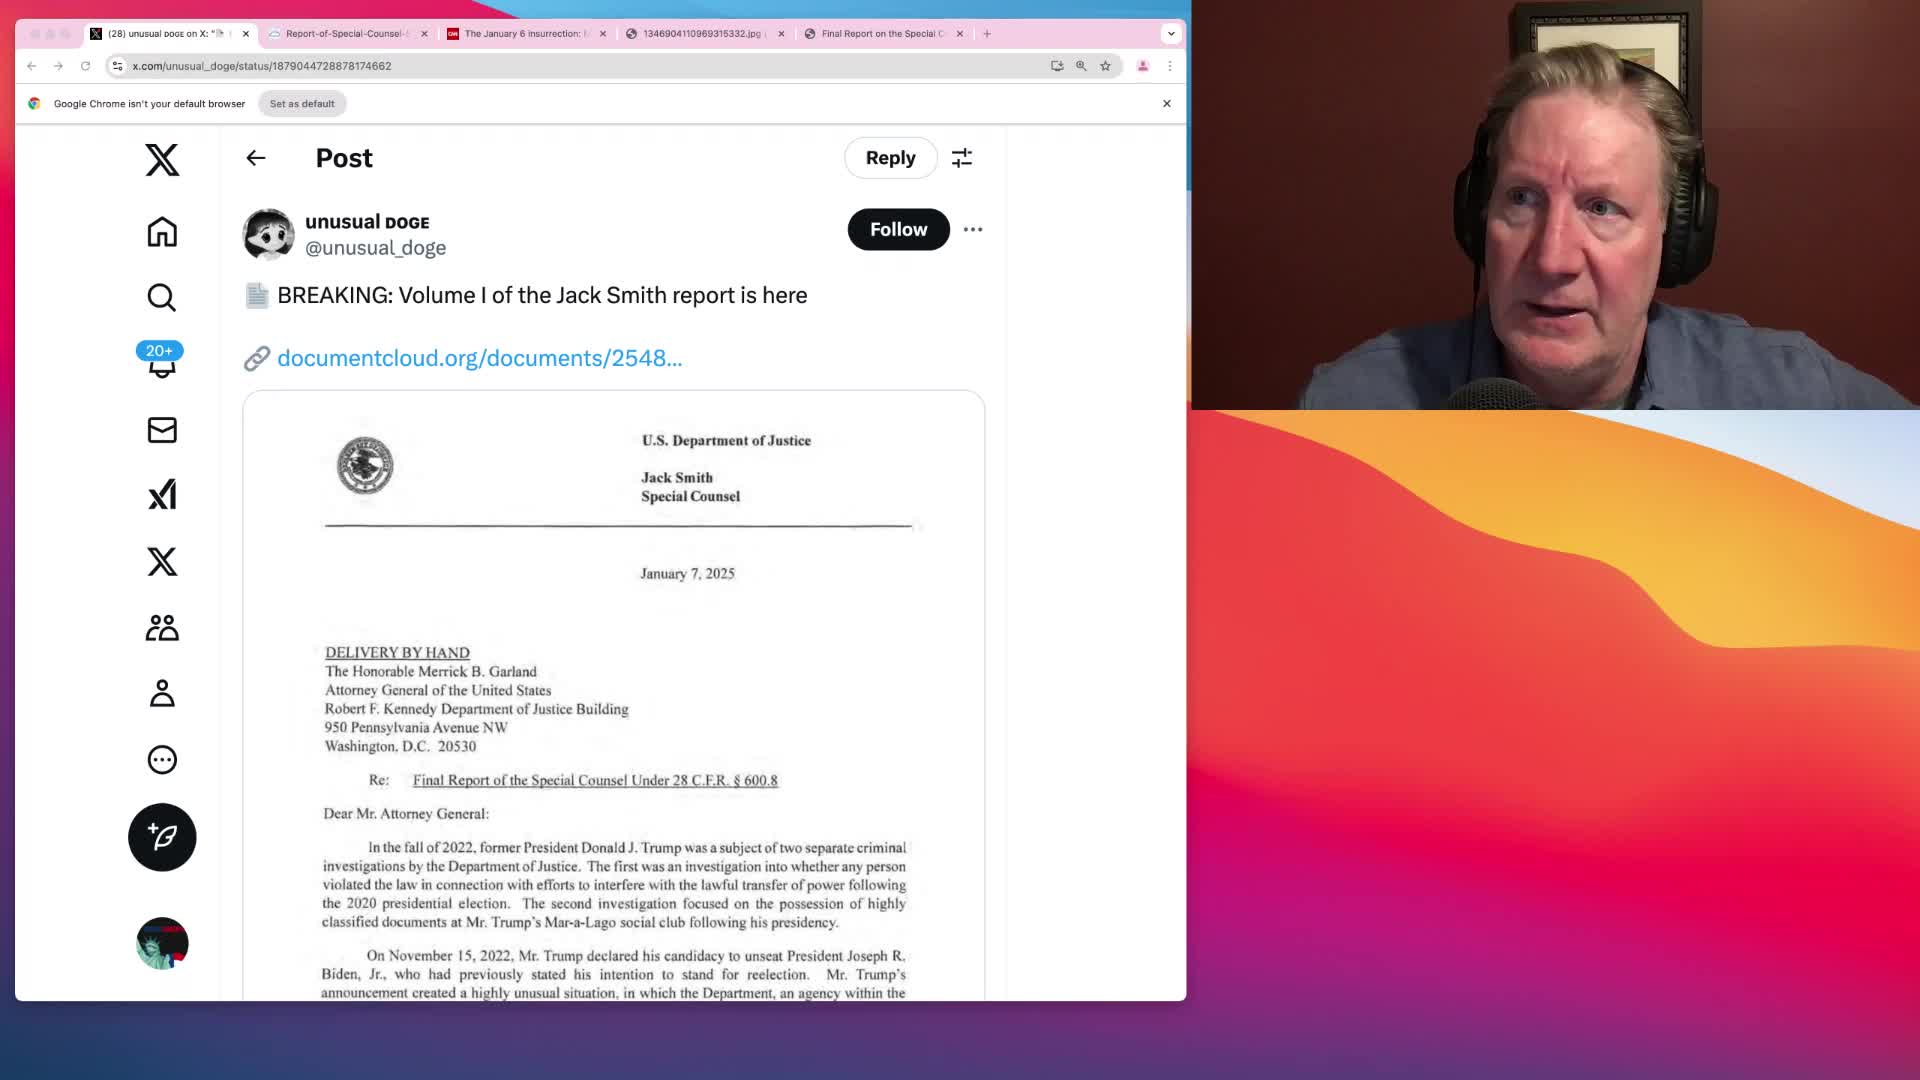Open reply sort settings icon
Viewport: 1920px width, 1080px height.
click(962, 158)
